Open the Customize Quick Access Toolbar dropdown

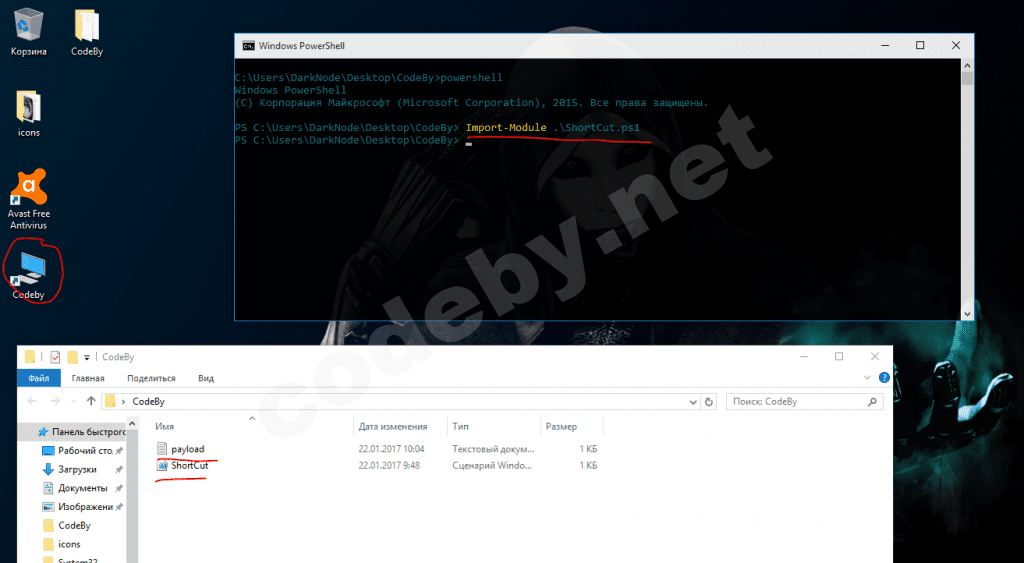click(x=87, y=357)
